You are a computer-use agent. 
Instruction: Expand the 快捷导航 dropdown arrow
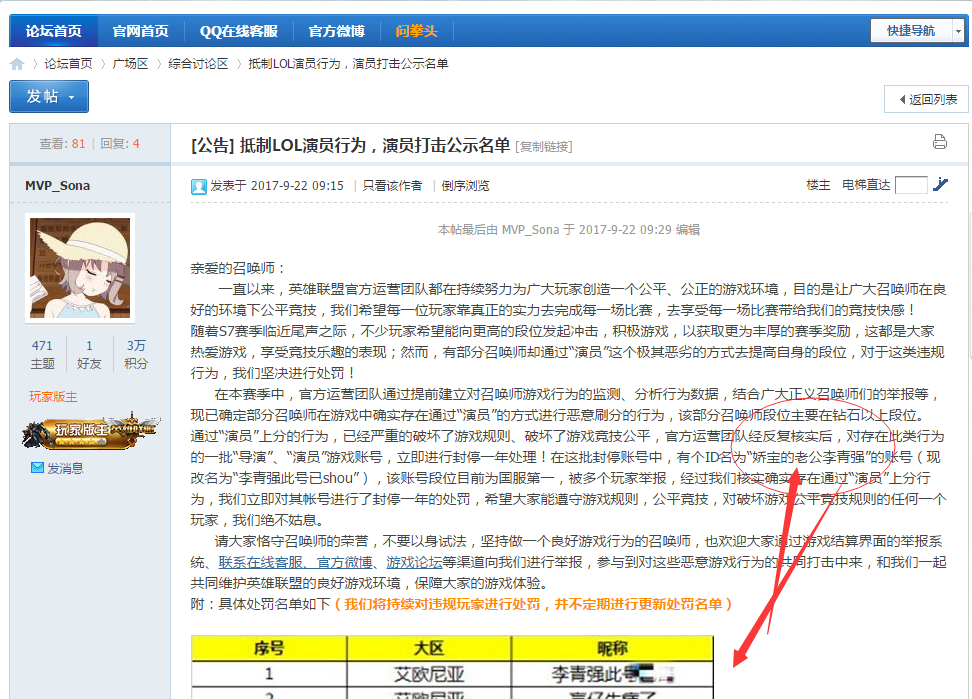click(958, 30)
